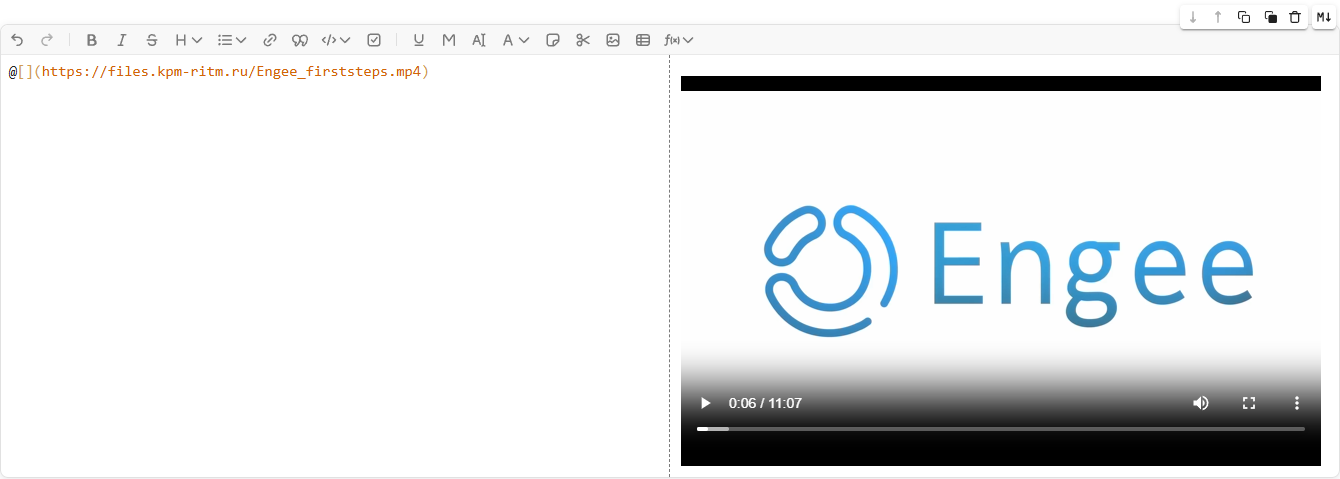Open the text color A dropdown
This screenshot has height=479, width=1340.
(x=515, y=40)
